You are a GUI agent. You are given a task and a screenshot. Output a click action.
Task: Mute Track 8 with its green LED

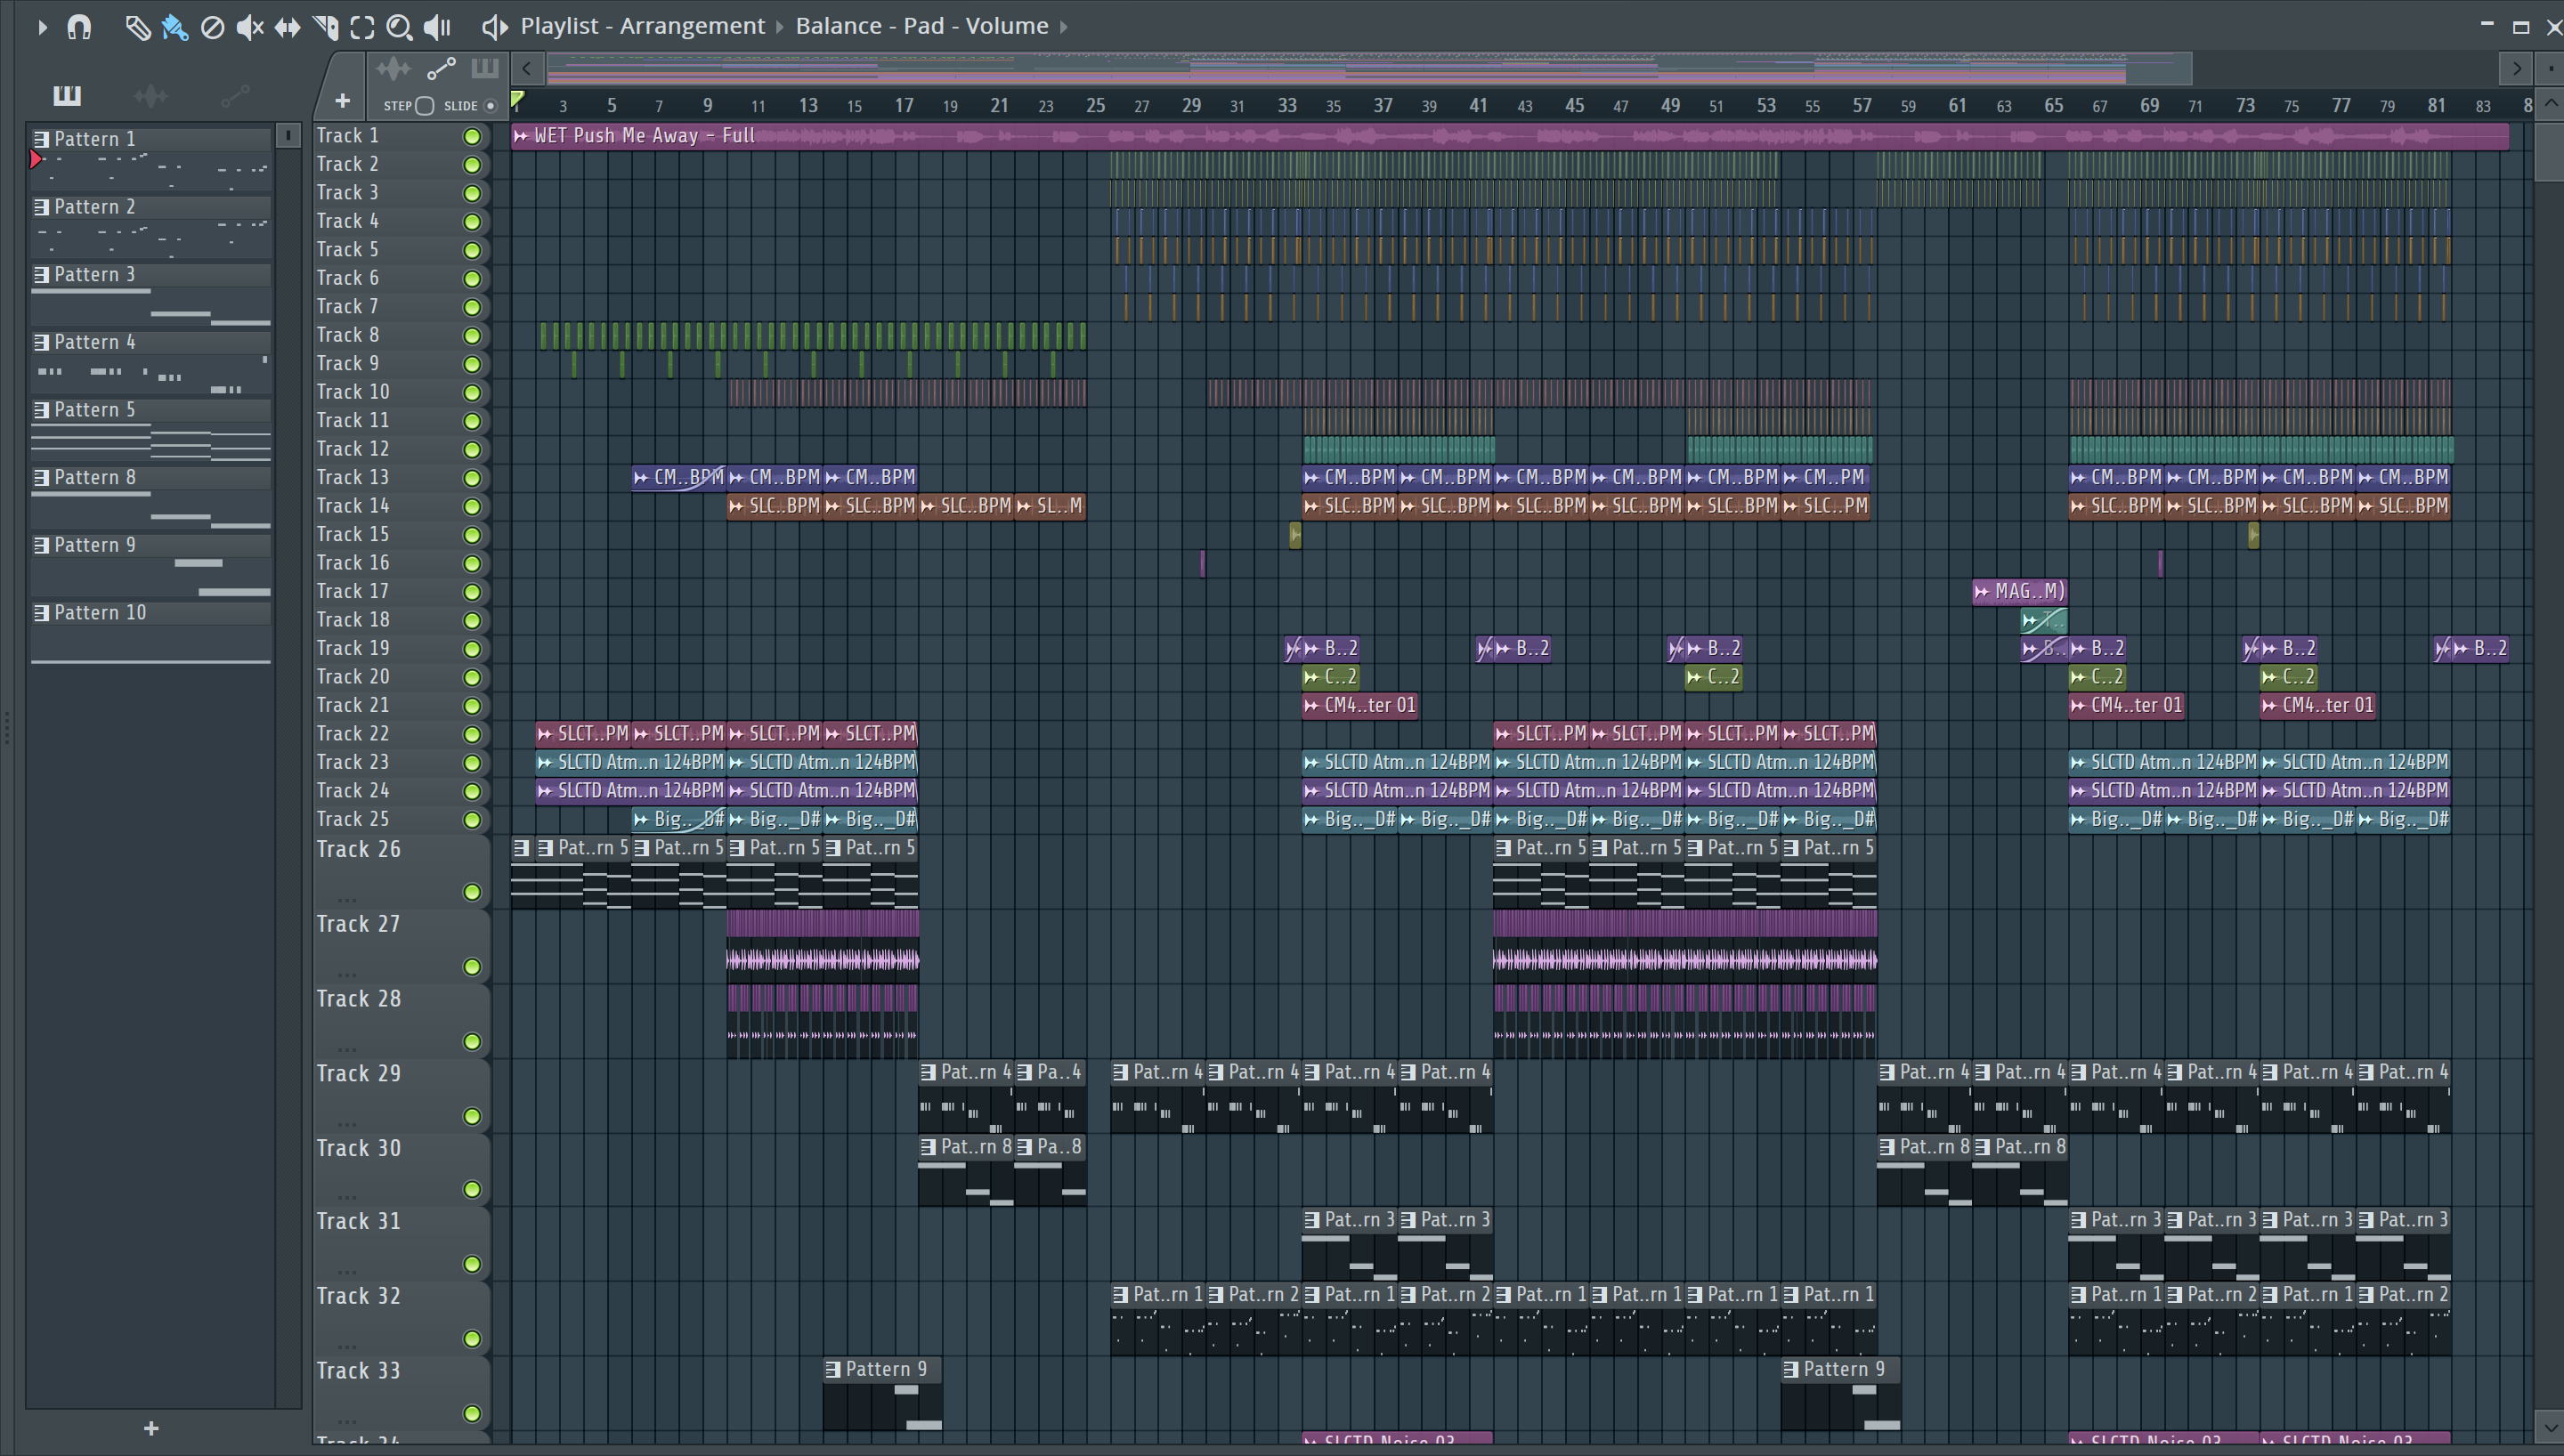click(x=472, y=336)
